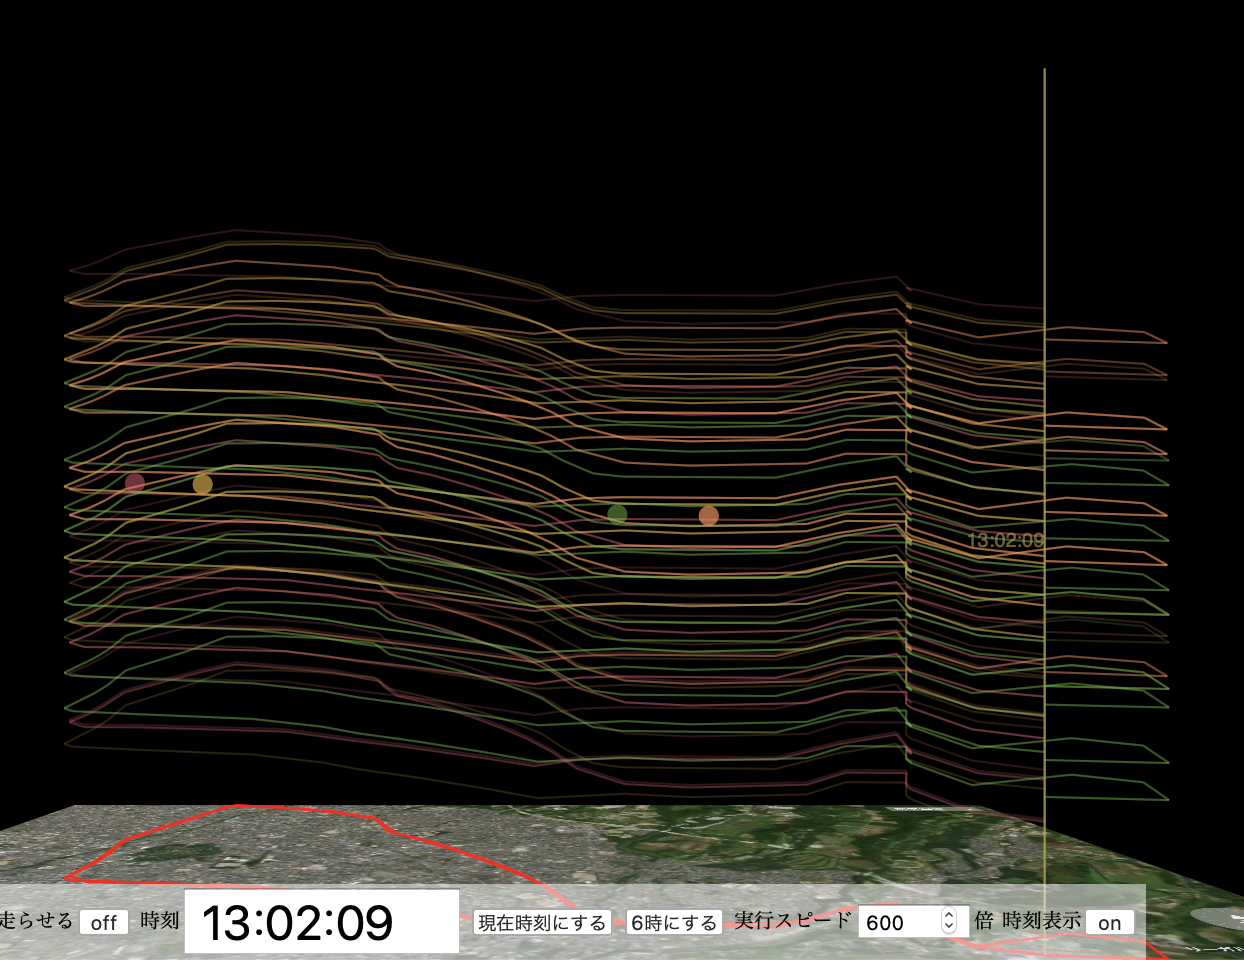Viewport: 1244px width, 960px height.
Task: Click the 13:02:09 time input field
Action: (x=321, y=921)
